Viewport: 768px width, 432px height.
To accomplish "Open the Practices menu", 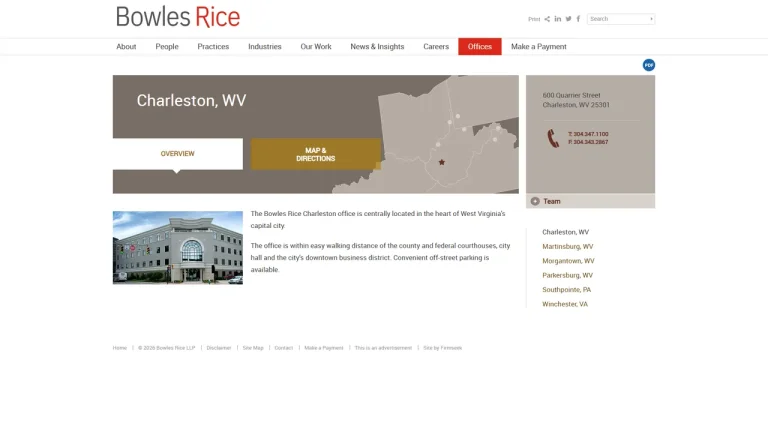I will (213, 47).
